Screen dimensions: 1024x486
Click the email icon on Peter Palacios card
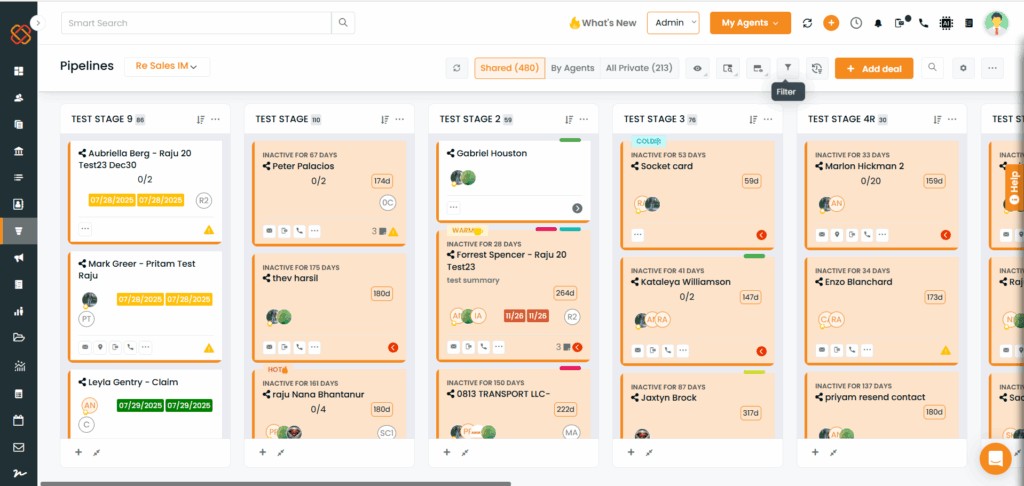269,231
